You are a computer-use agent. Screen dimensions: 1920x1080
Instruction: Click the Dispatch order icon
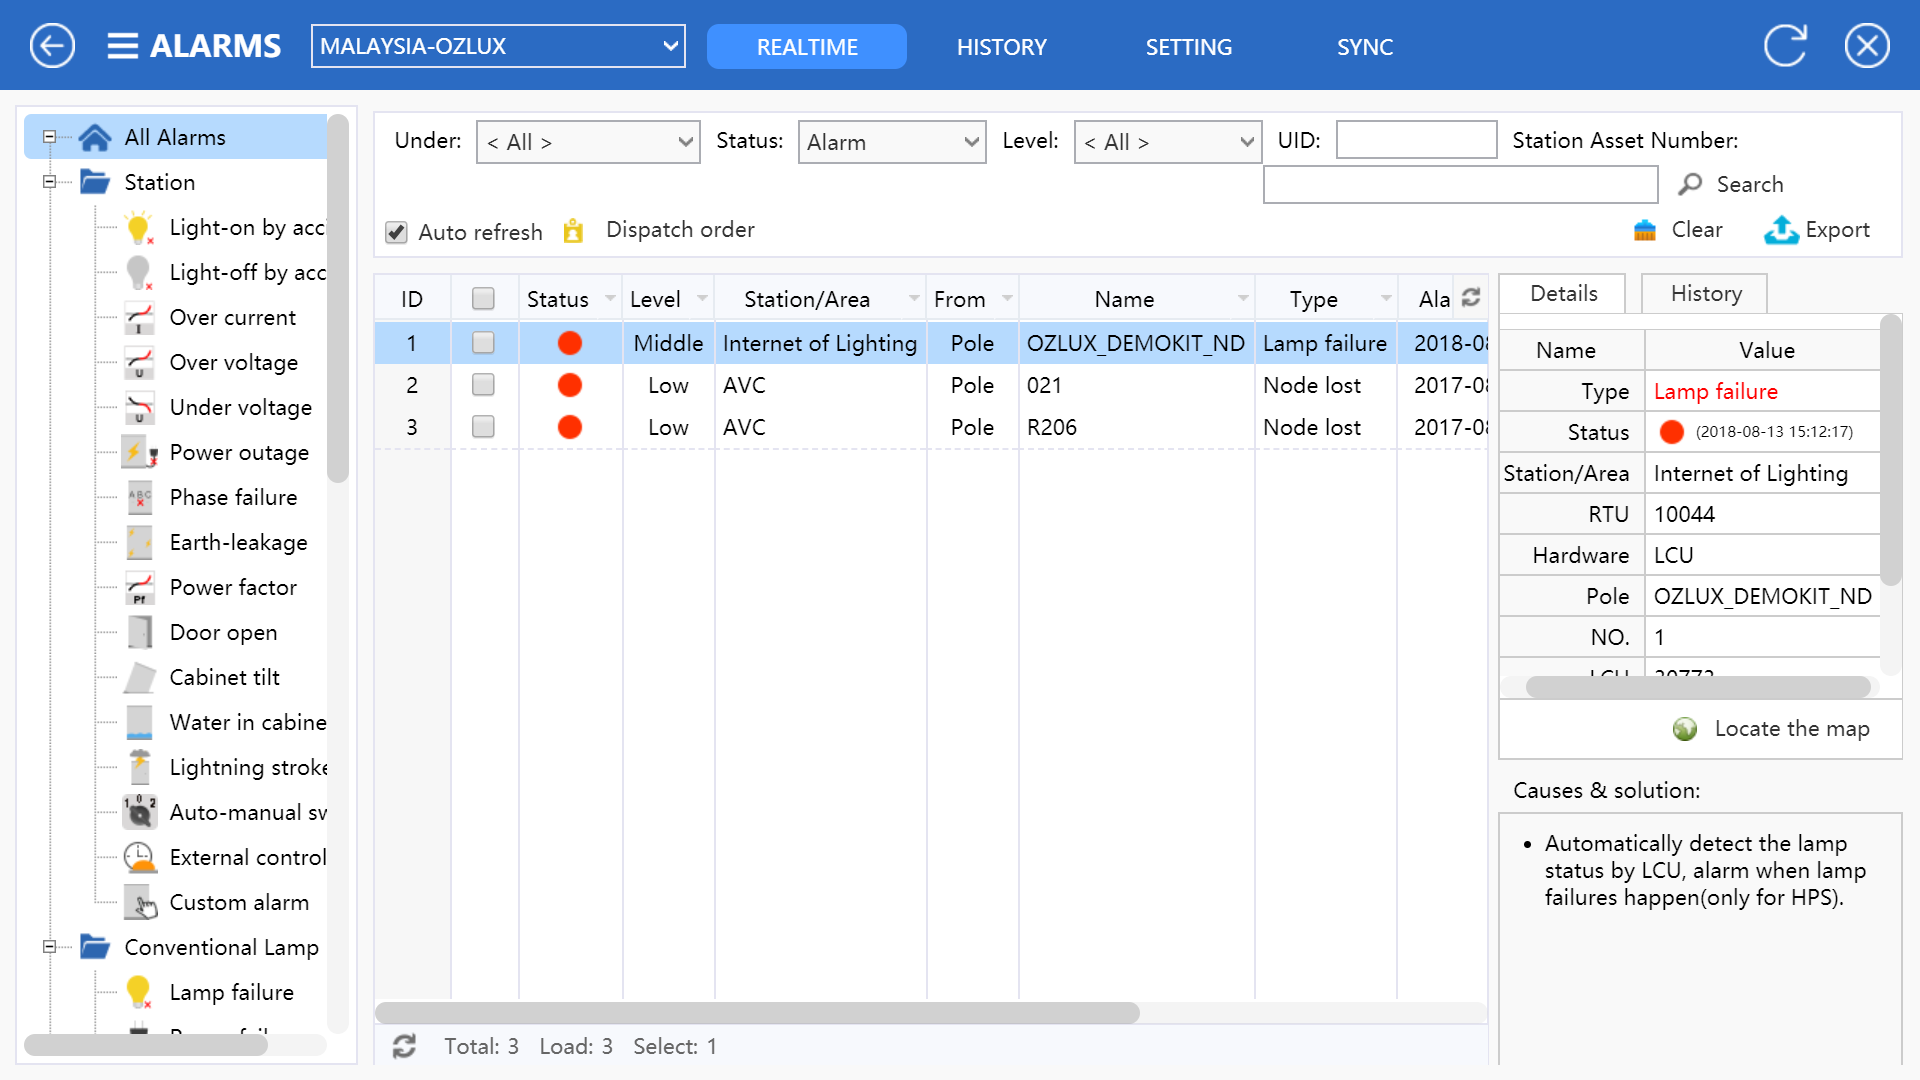(x=573, y=230)
